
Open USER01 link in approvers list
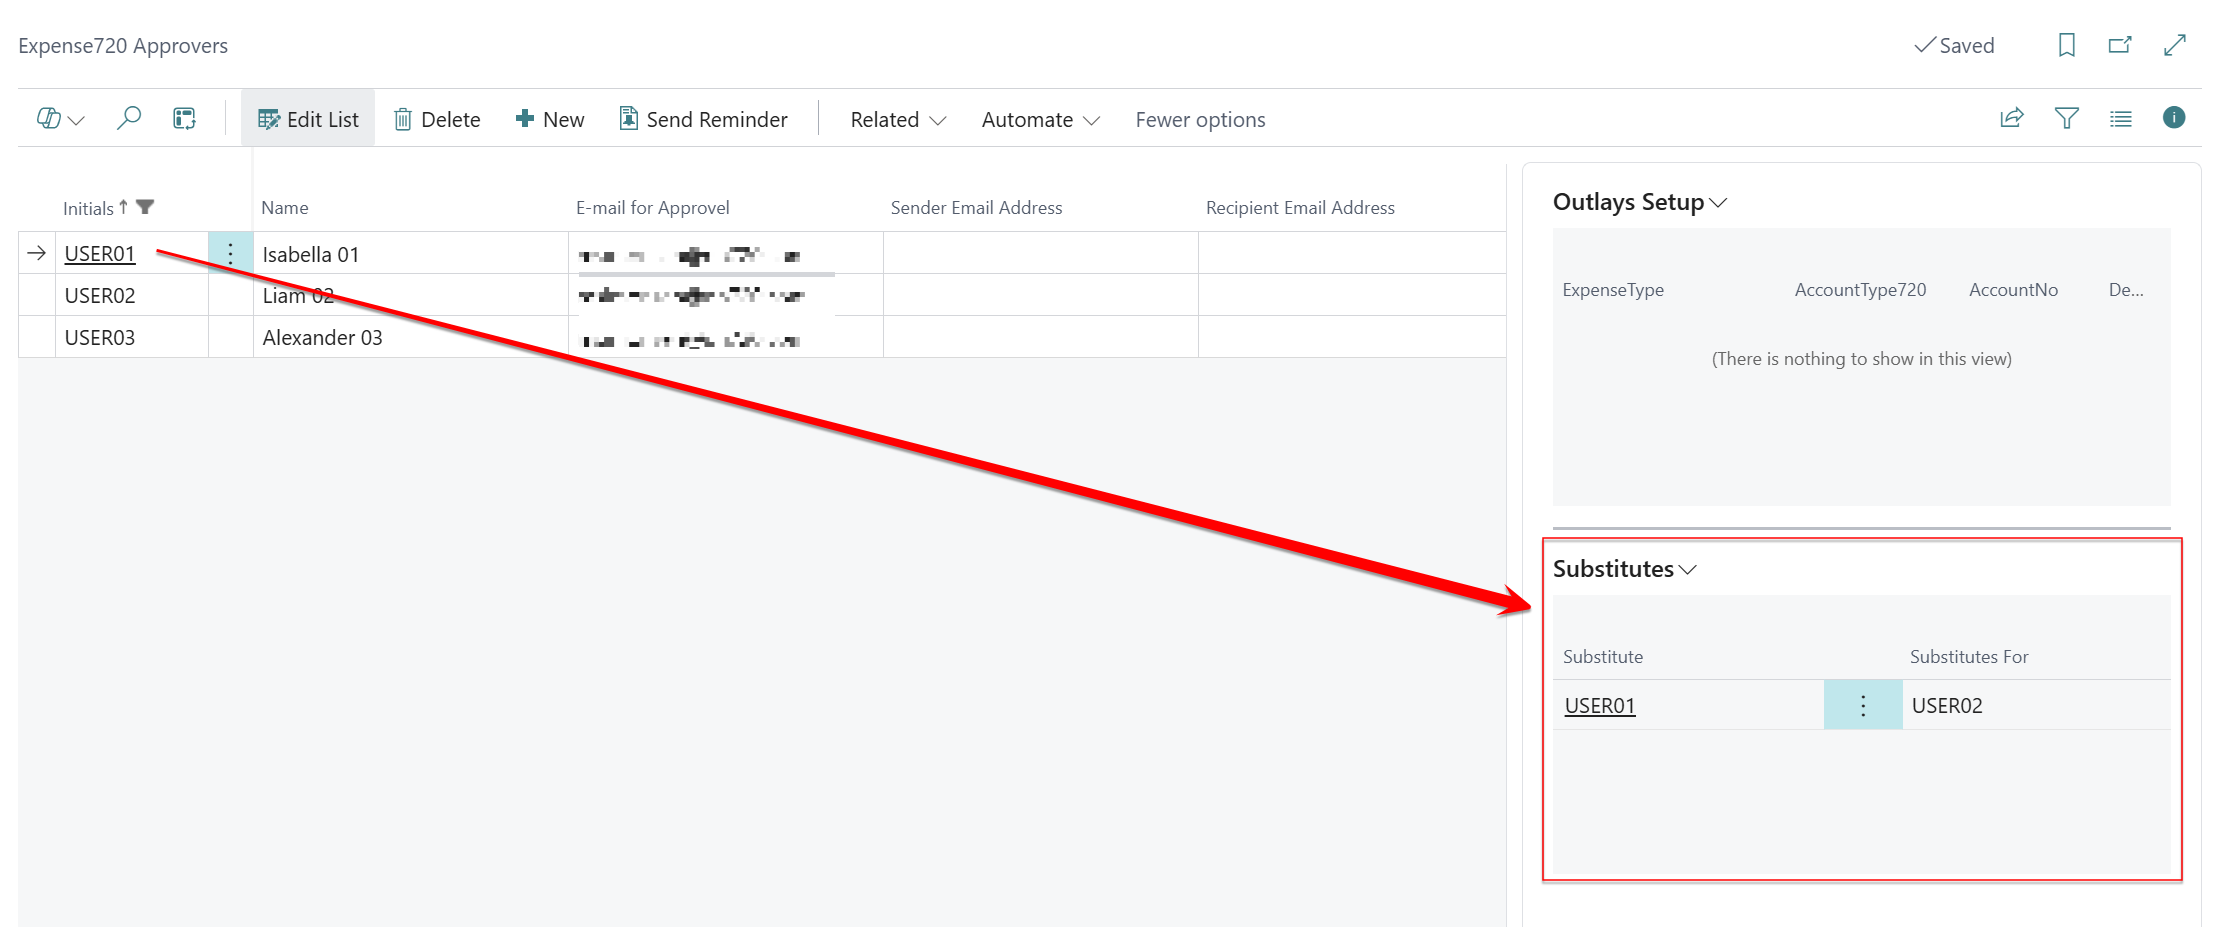(x=100, y=254)
